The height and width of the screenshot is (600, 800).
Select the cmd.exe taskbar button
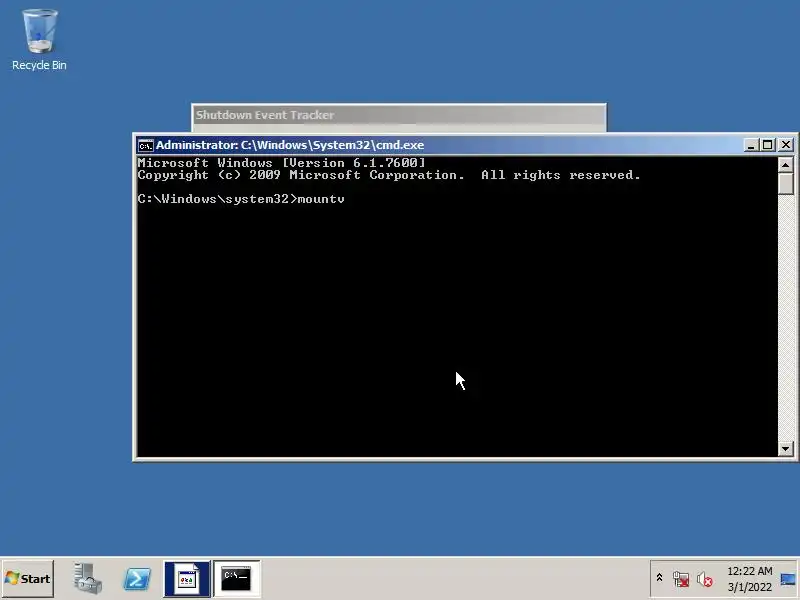(x=237, y=579)
